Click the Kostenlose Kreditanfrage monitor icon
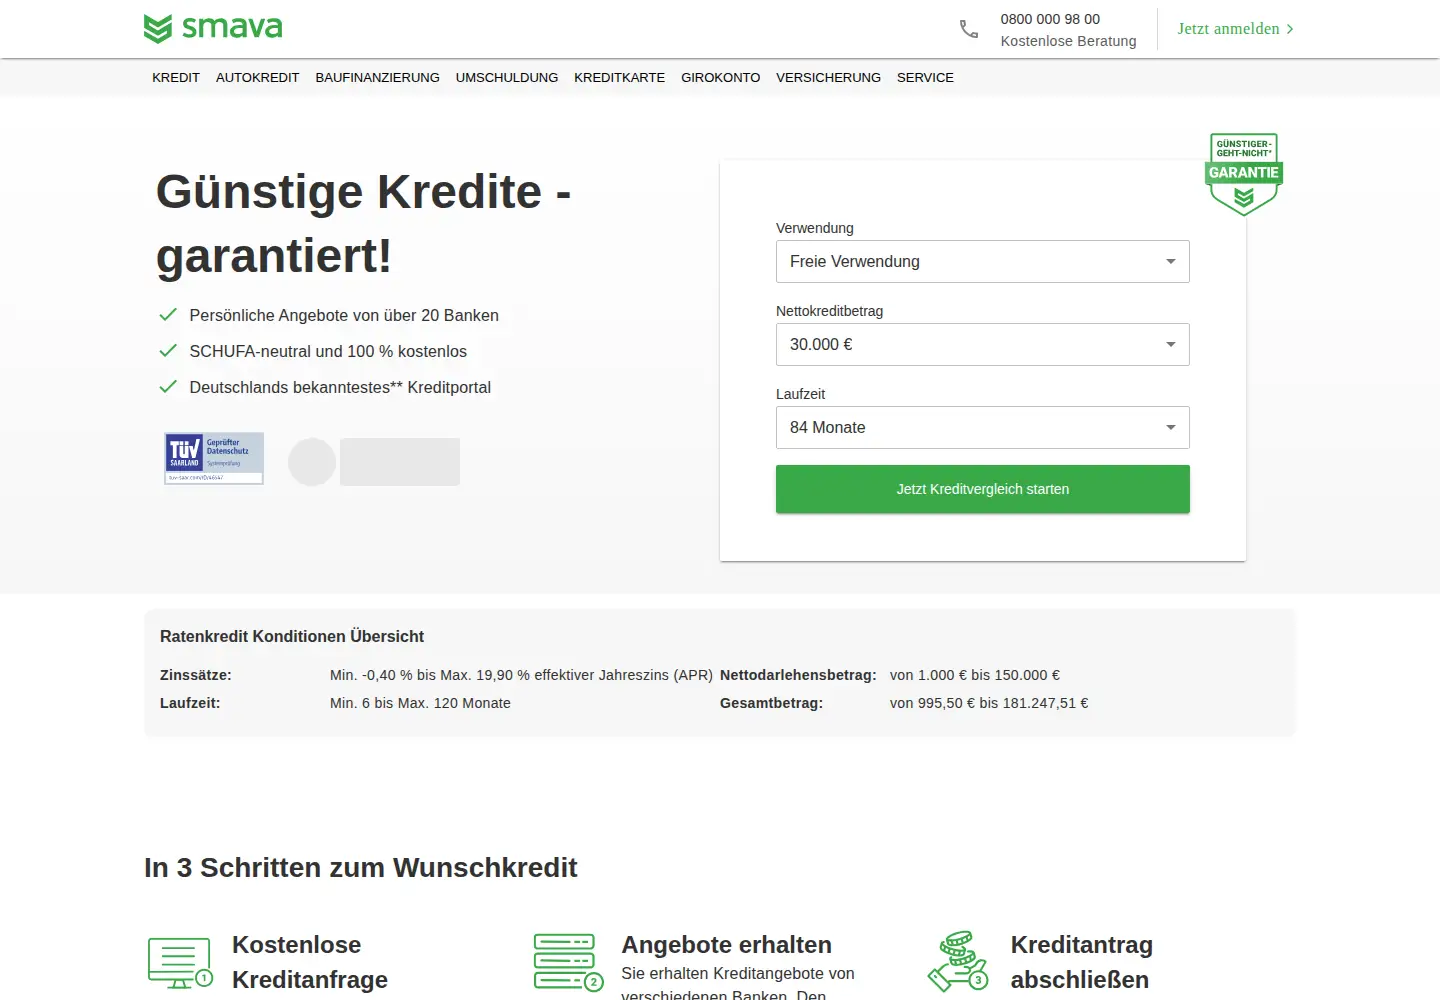Image resolution: width=1440 pixels, height=1000 pixels. point(181,963)
